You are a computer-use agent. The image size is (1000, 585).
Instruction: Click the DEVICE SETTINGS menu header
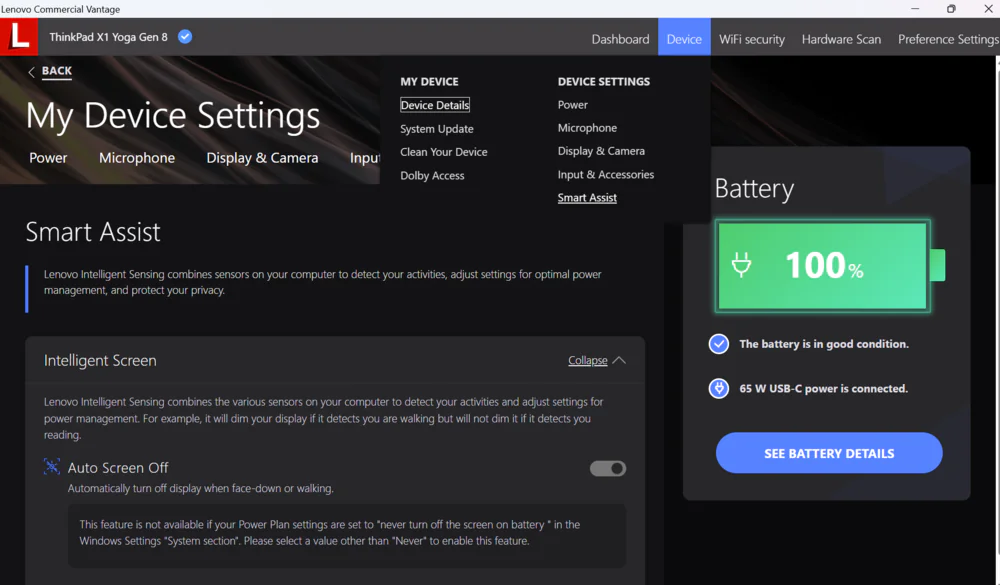604,82
